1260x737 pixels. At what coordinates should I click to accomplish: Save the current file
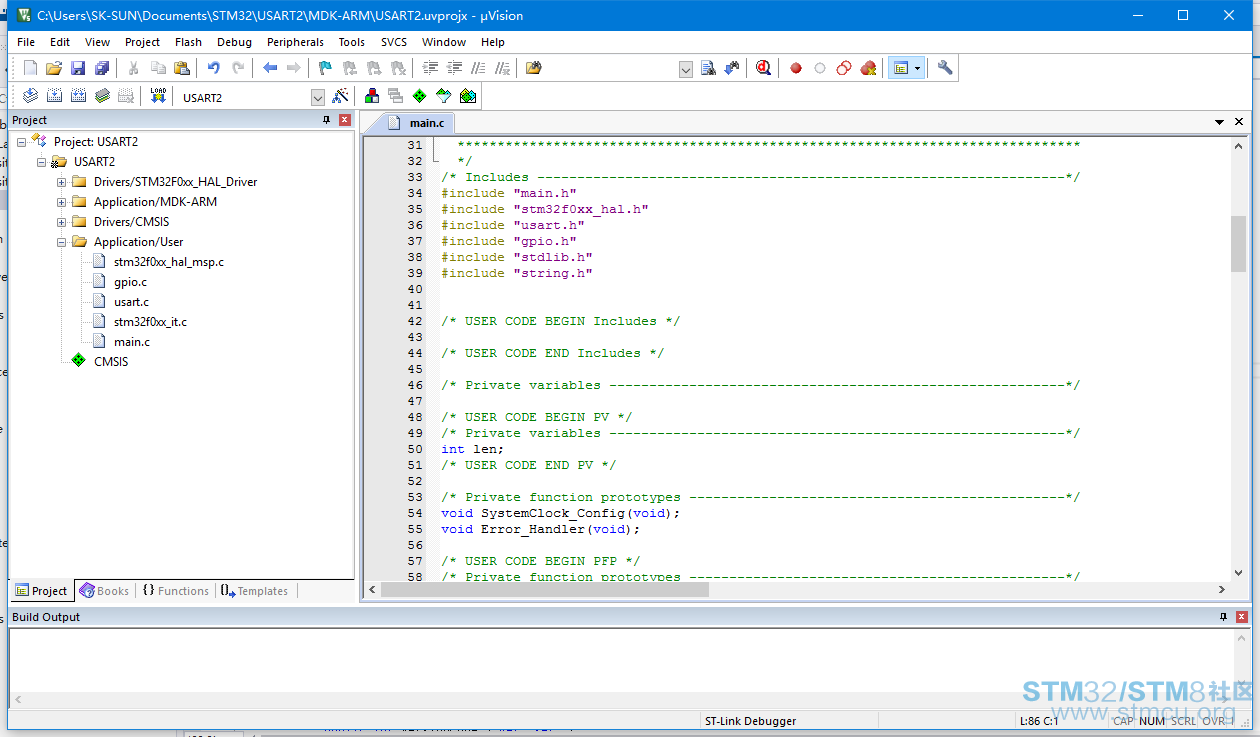[x=78, y=68]
